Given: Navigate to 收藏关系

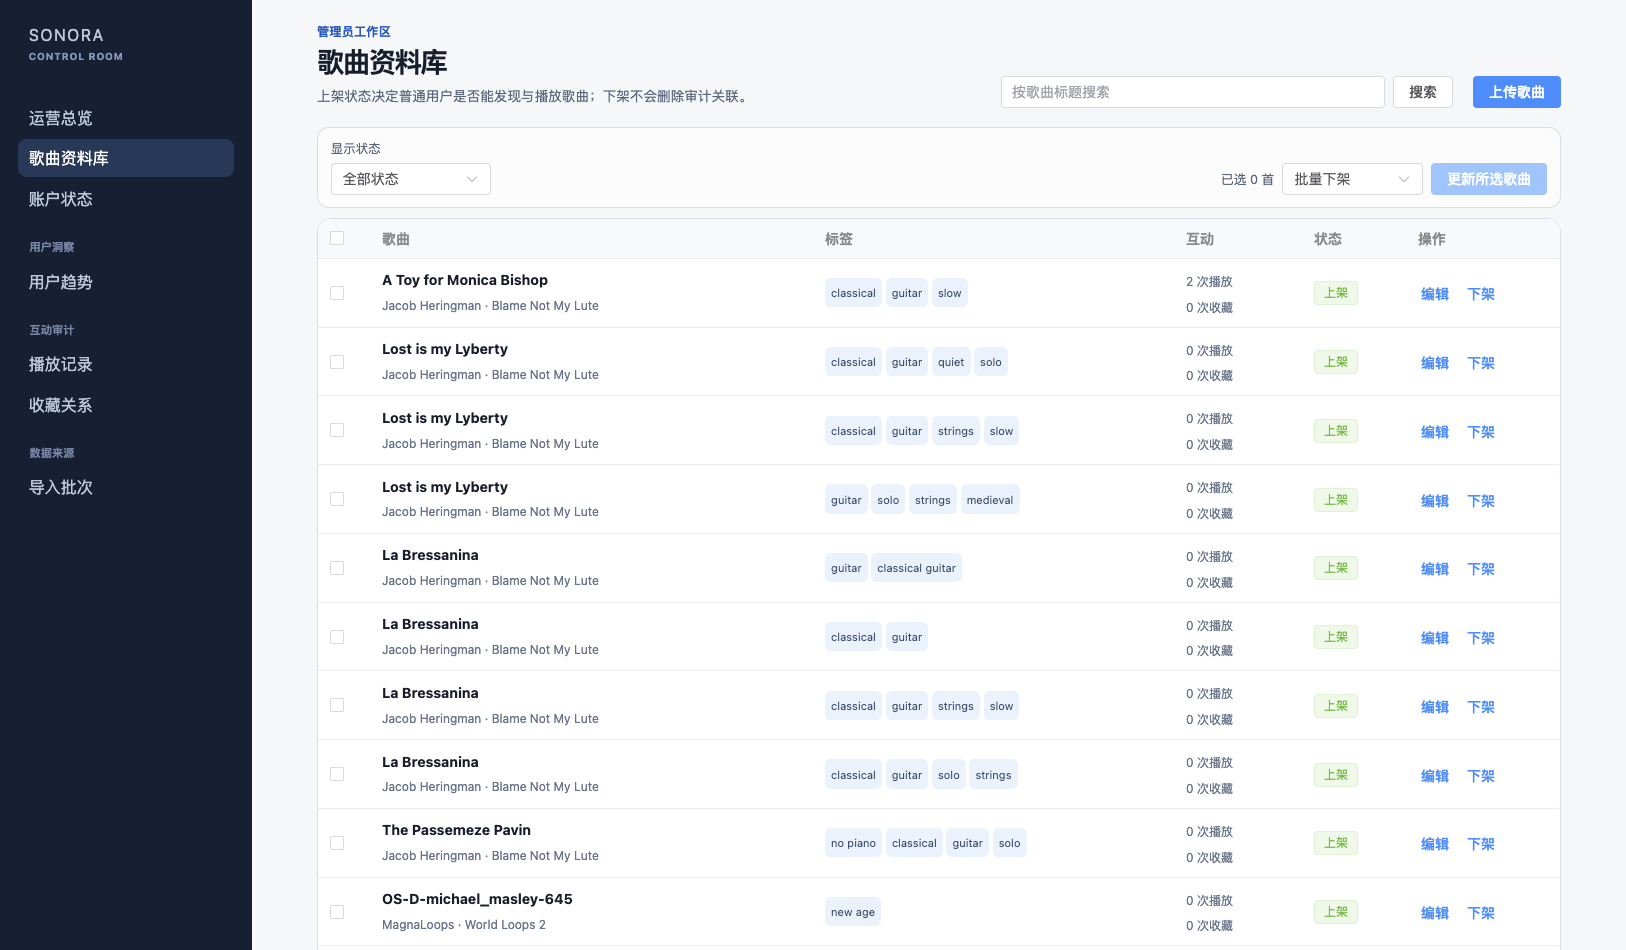Looking at the screenshot, I should tap(126, 405).
